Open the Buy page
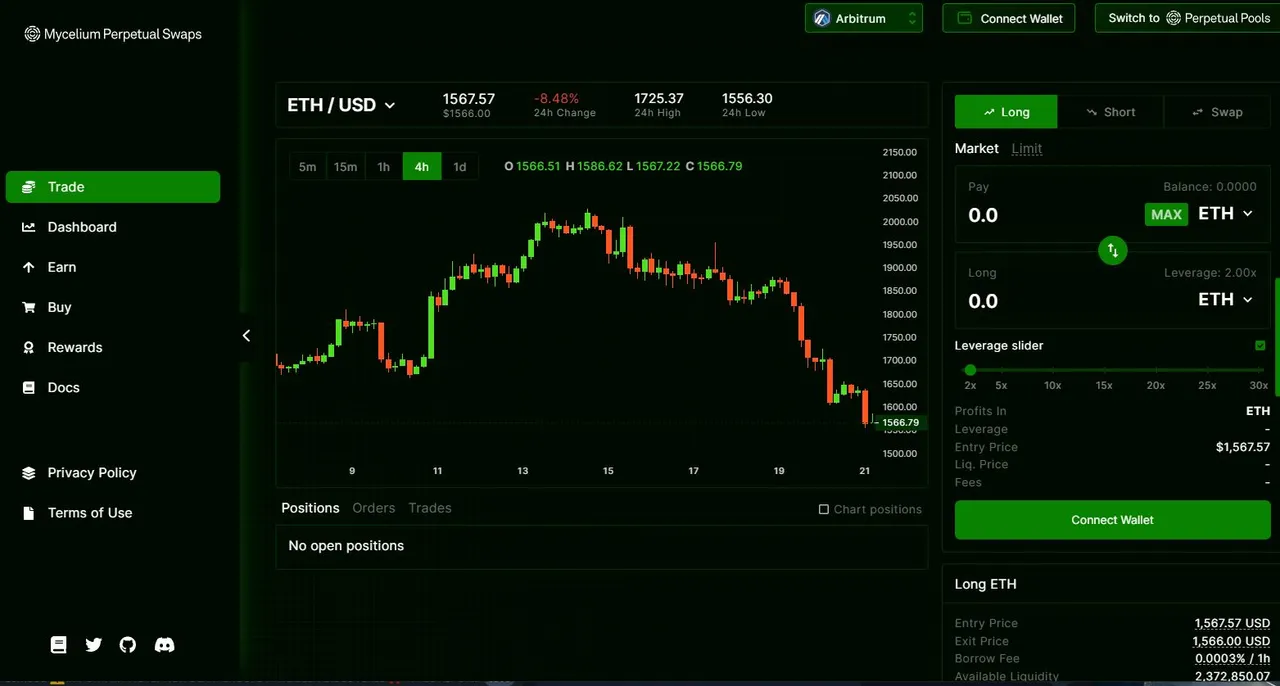 click(x=47, y=307)
